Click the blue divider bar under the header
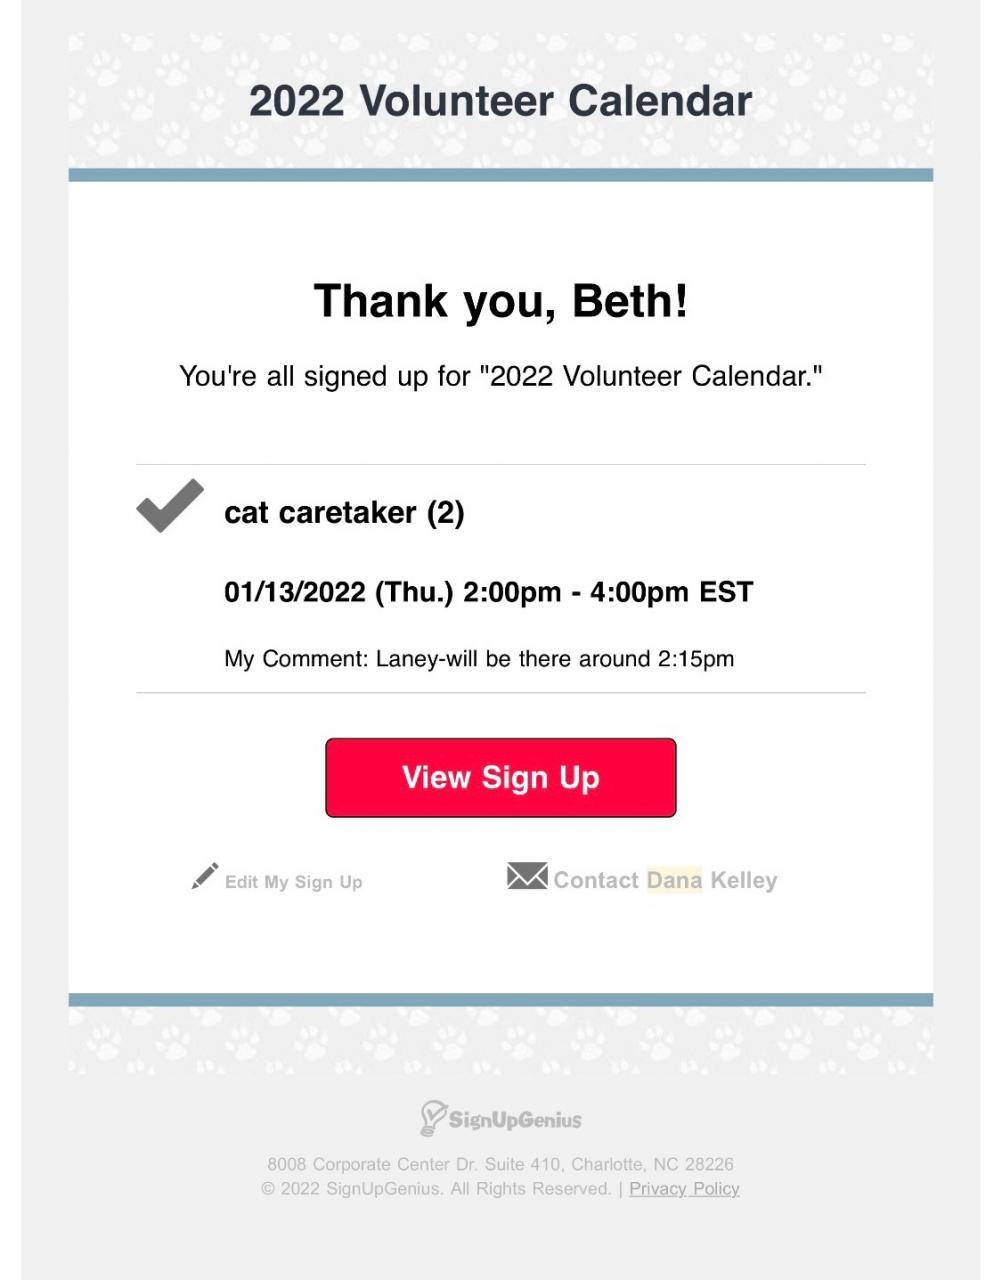 tap(500, 175)
